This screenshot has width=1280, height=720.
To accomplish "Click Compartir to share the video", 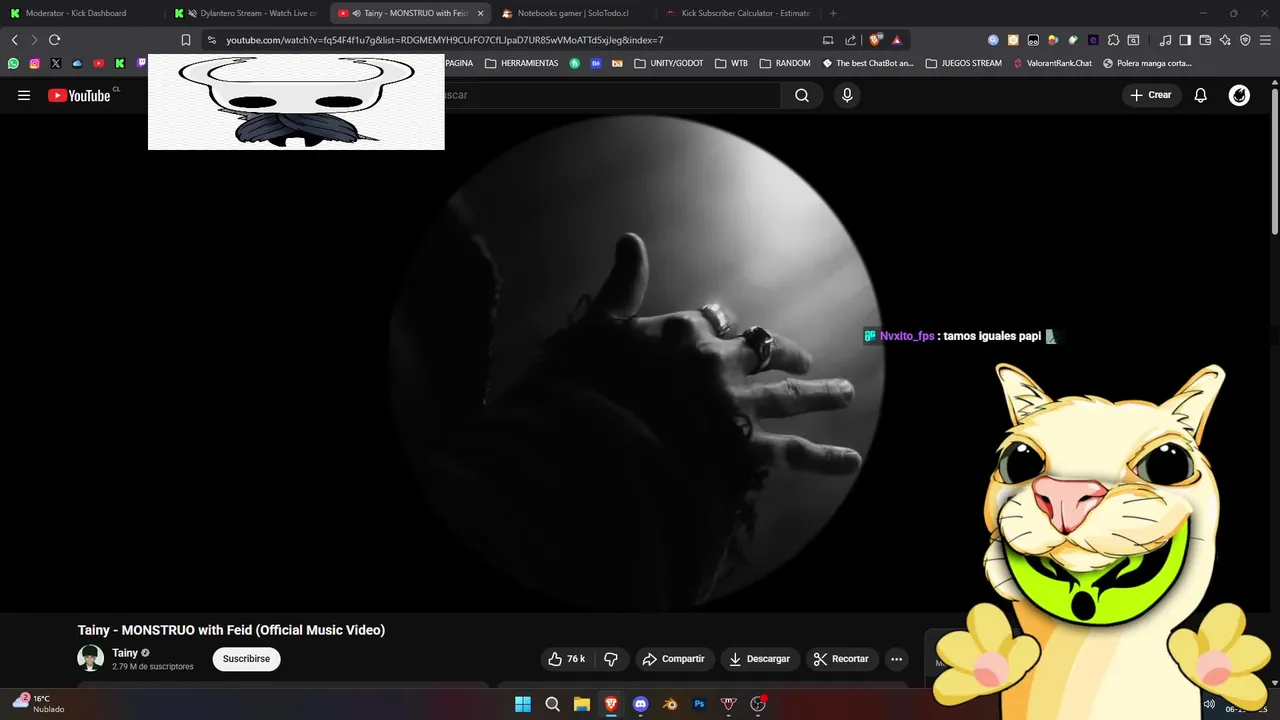I will tap(674, 659).
